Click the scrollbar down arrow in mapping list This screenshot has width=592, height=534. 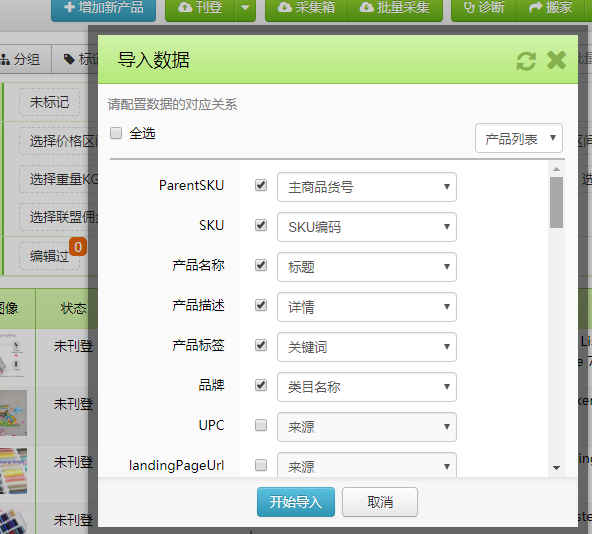pos(556,468)
